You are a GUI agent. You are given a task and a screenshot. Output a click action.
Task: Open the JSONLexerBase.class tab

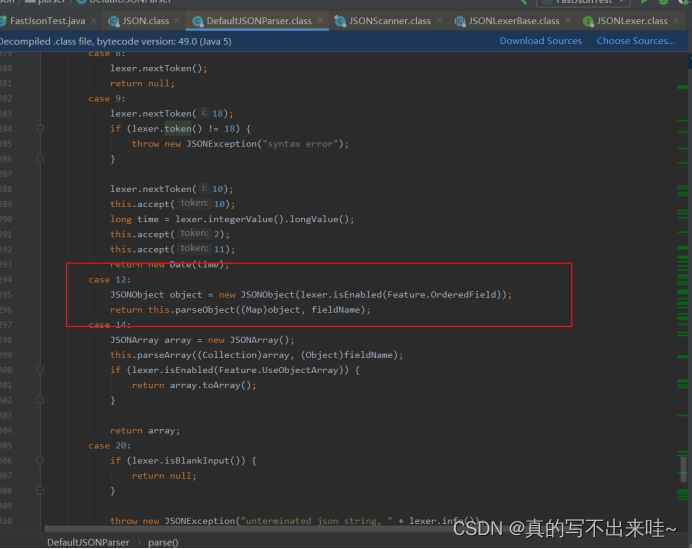point(514,21)
